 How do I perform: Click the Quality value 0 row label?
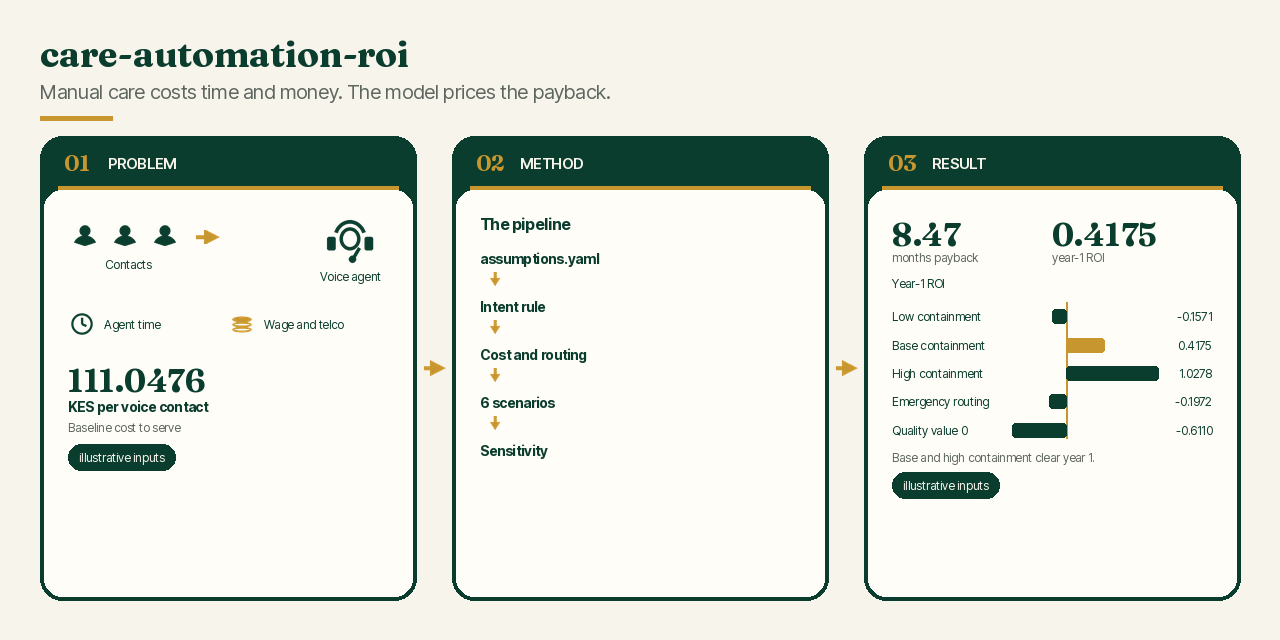coord(930,431)
